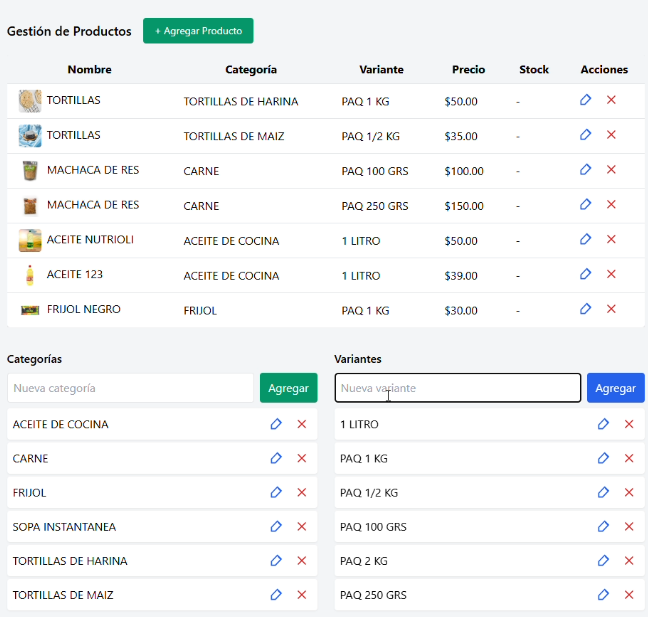The width and height of the screenshot is (648, 617).
Task: Delete the ACEITE 123 product
Action: coord(611,274)
